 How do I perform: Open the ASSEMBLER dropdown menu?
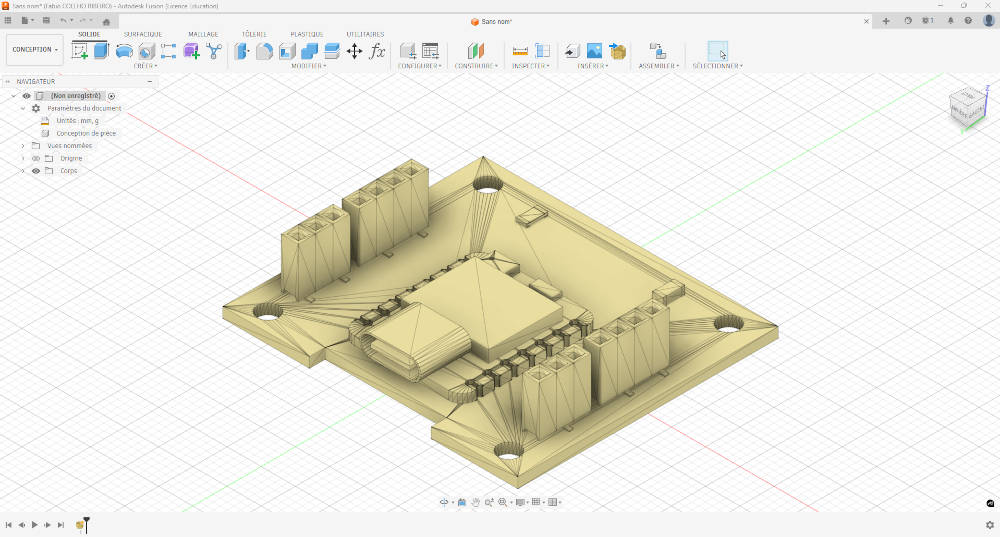click(x=659, y=66)
